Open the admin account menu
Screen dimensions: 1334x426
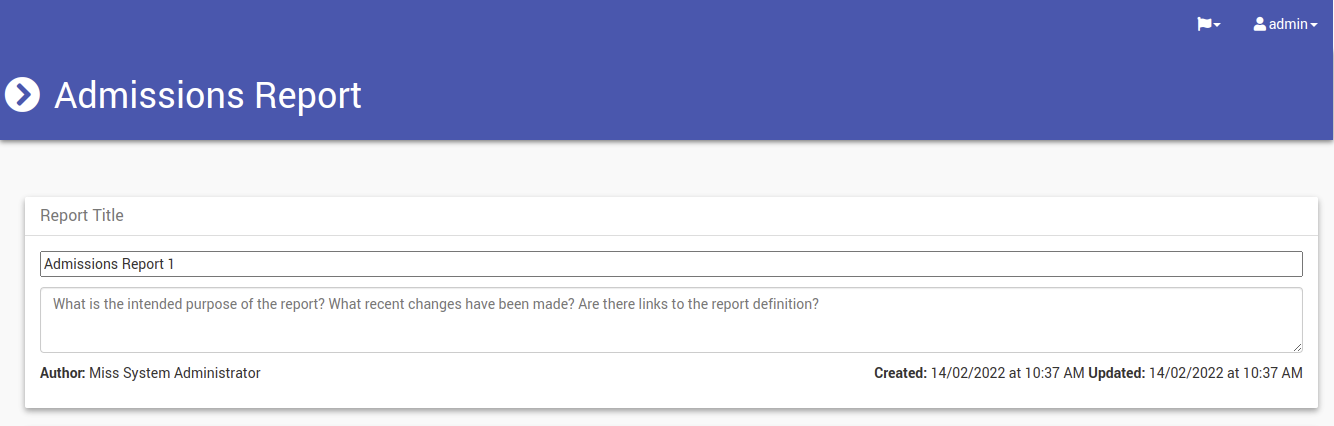[1286, 24]
